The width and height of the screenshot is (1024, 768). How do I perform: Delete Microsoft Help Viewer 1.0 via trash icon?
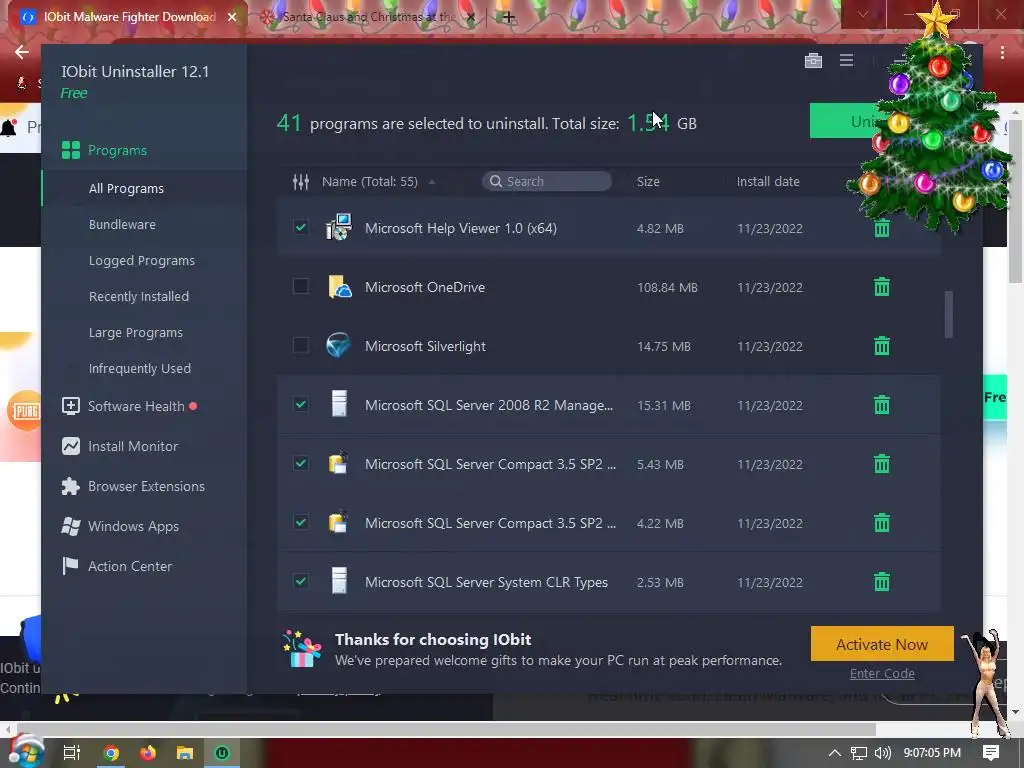[x=882, y=229]
